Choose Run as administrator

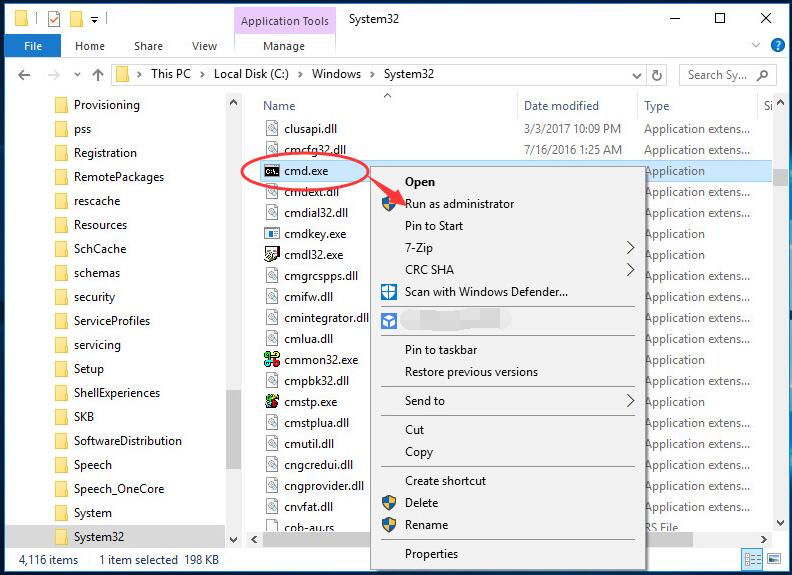click(x=459, y=204)
